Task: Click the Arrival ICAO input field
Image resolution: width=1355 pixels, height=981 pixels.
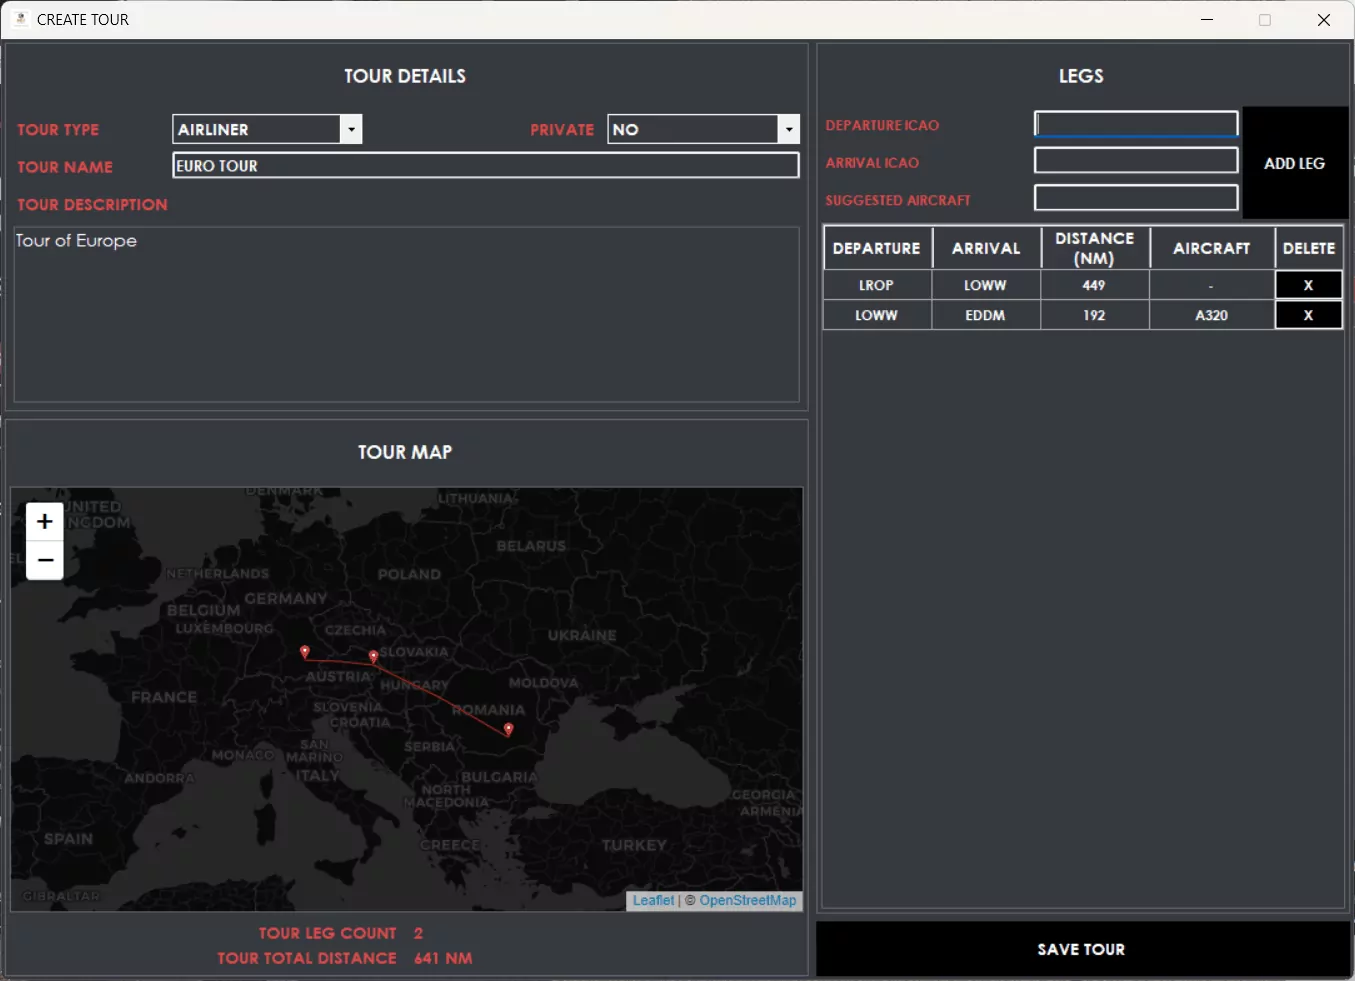Action: [x=1136, y=161]
